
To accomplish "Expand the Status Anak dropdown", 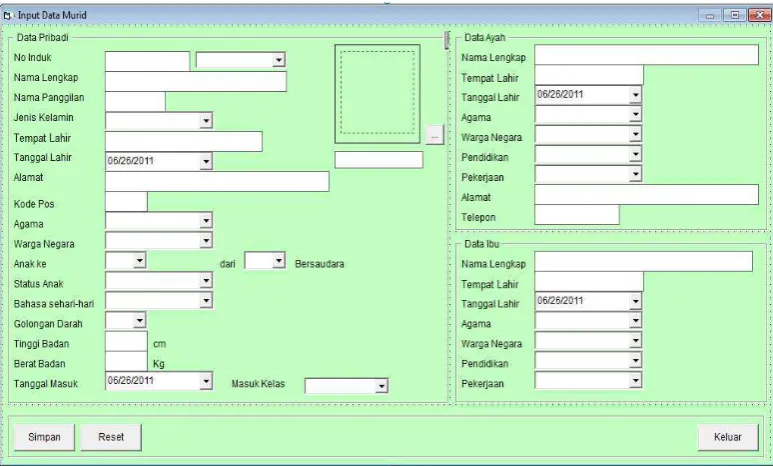I will tap(206, 281).
